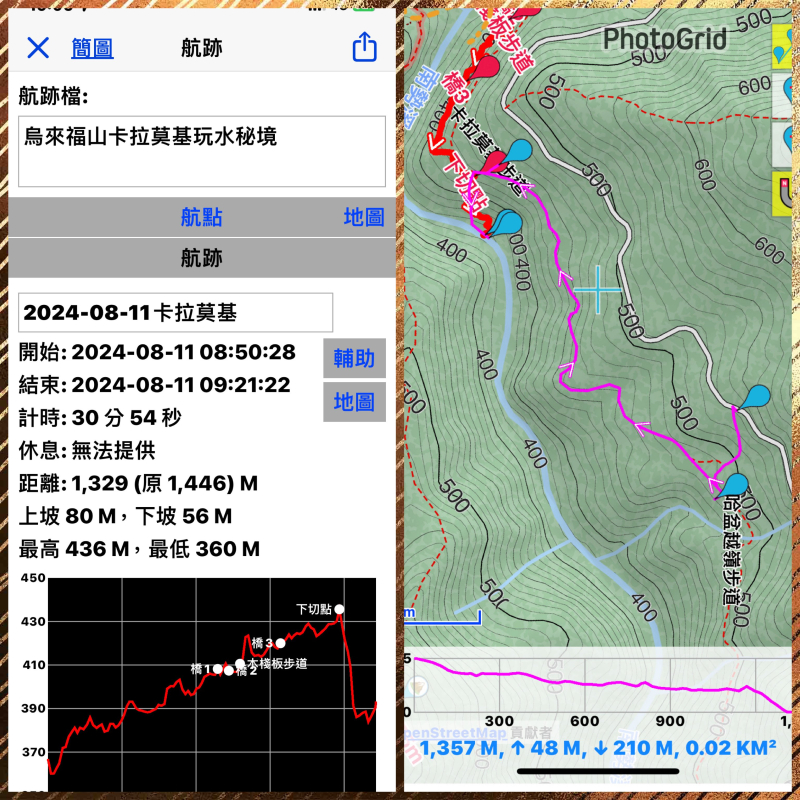Switch to the 航點 waypoints tab
800x800 pixels.
[201, 218]
